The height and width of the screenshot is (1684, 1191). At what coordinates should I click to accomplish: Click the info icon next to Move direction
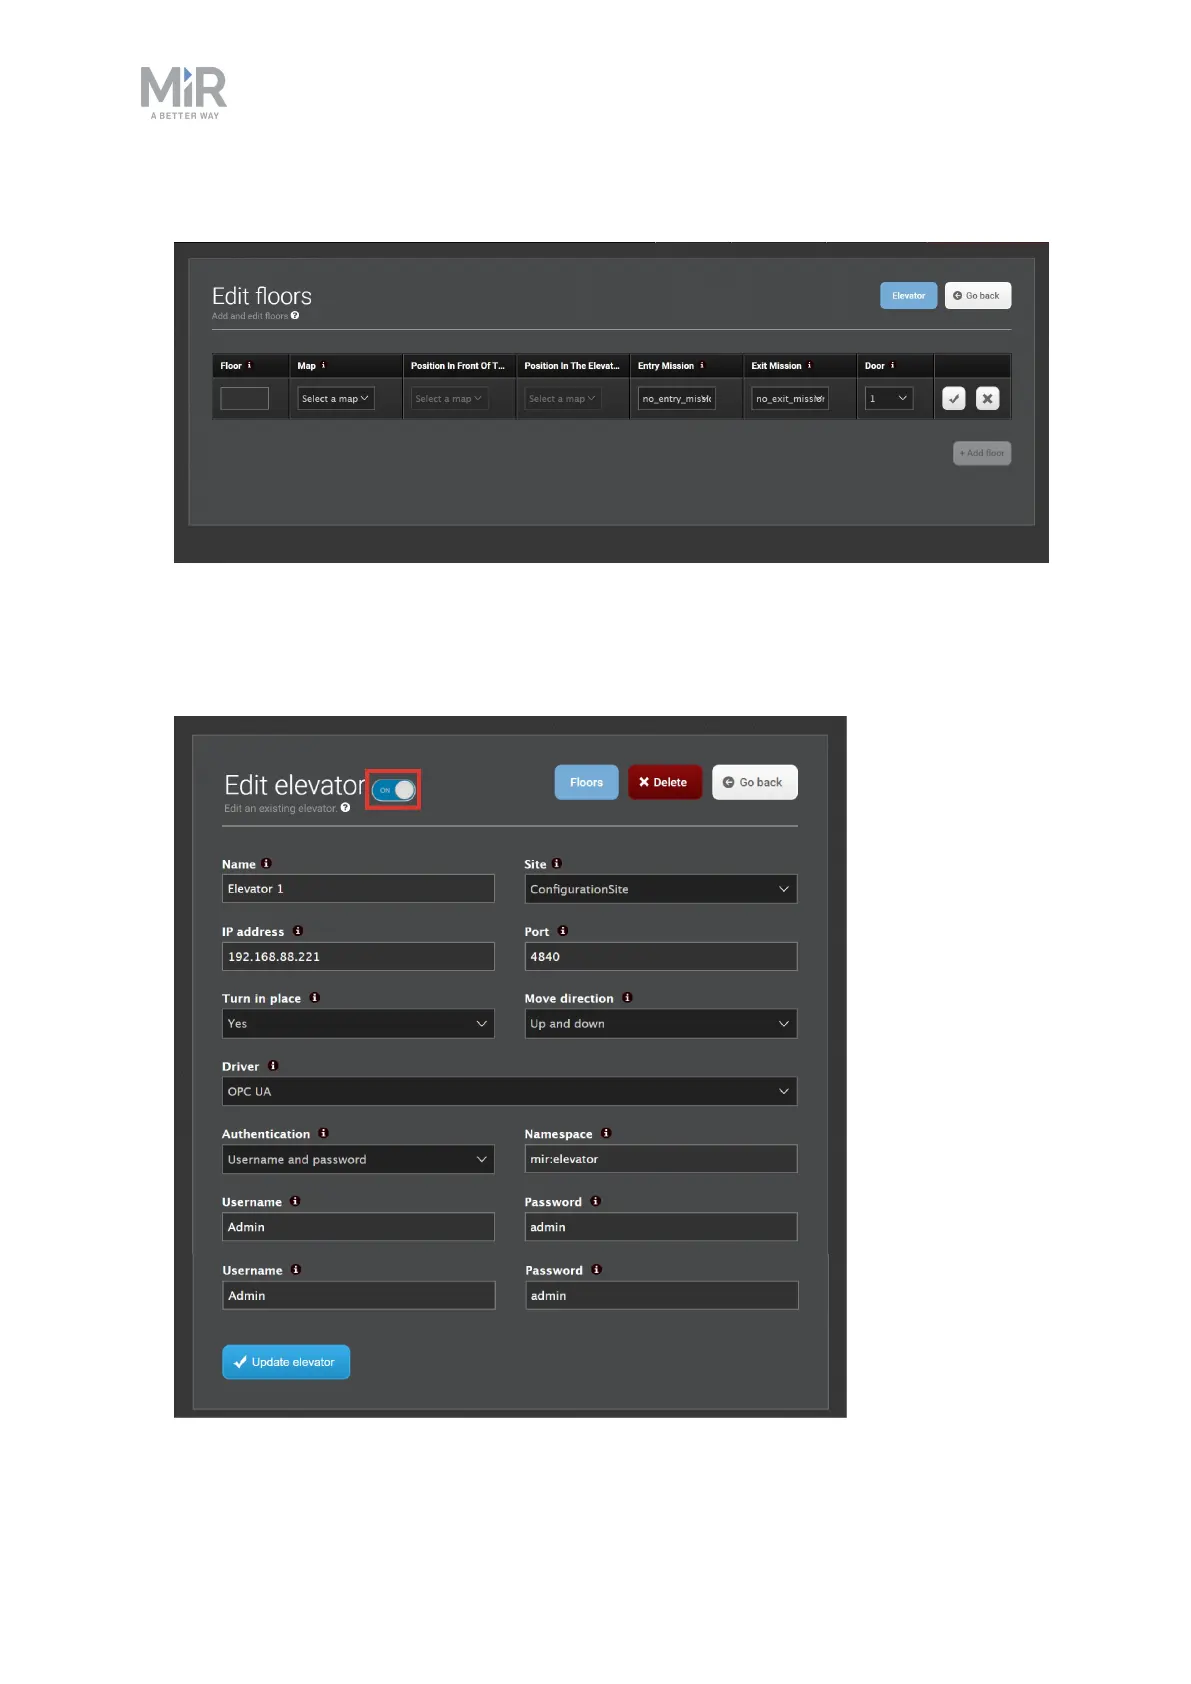[x=627, y=997]
